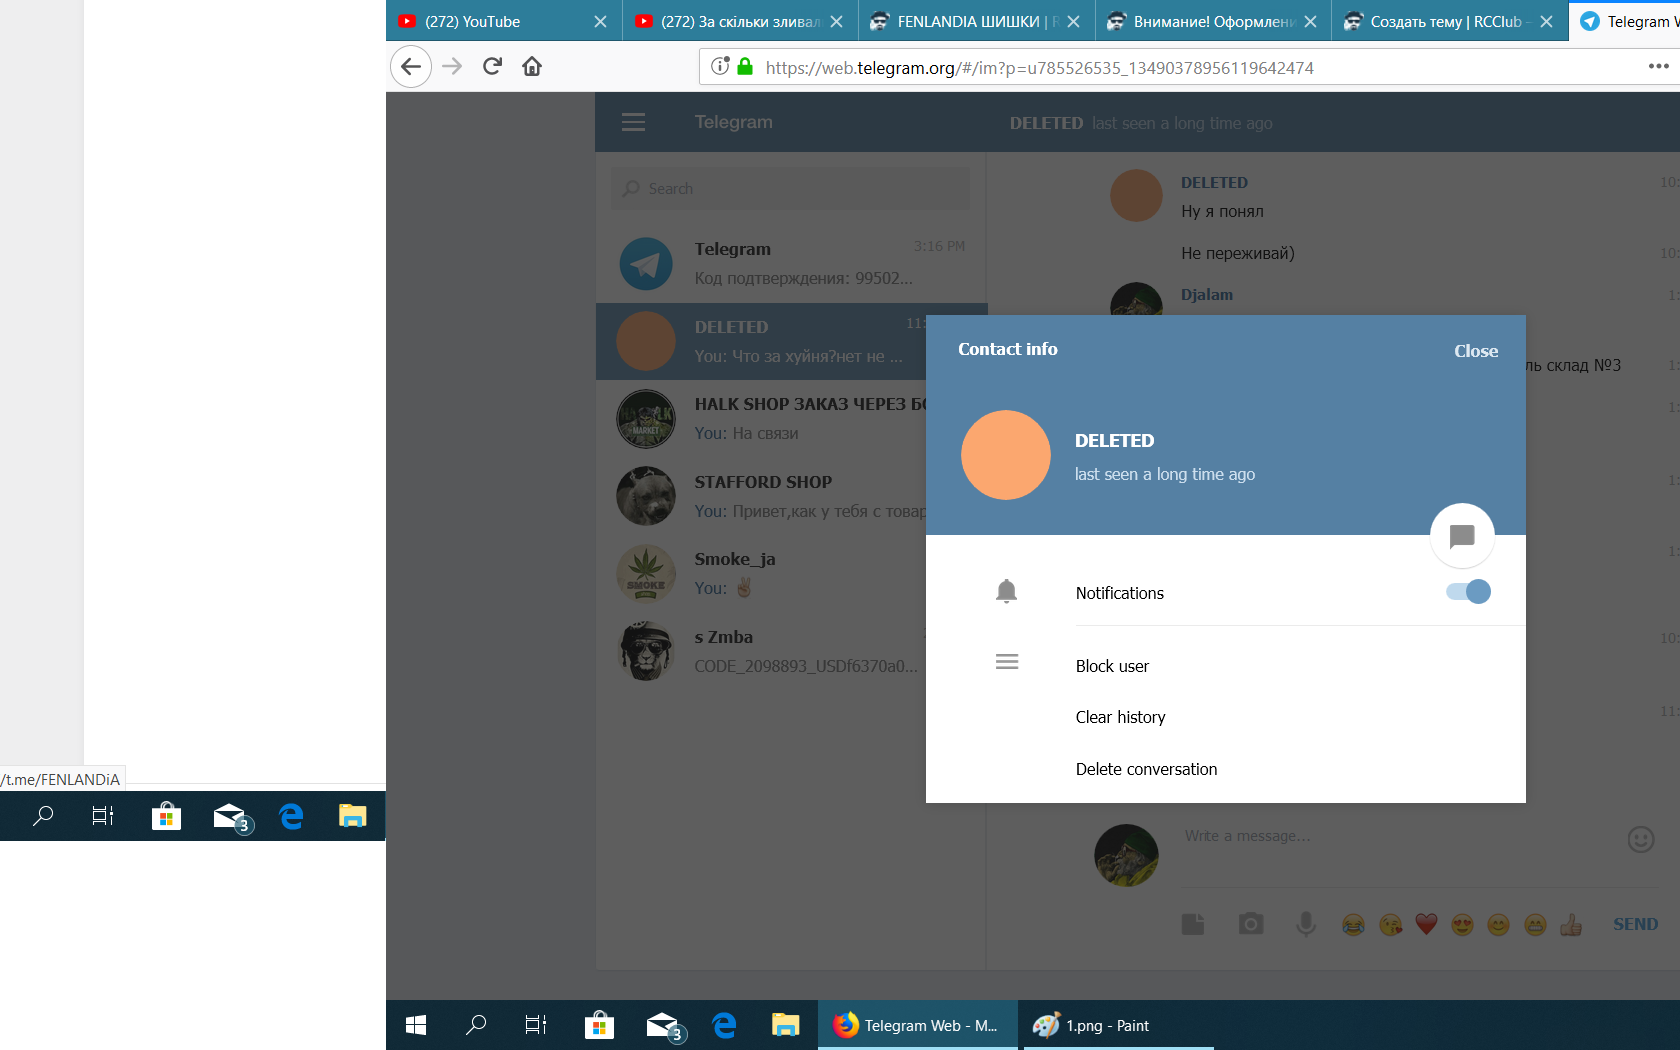Switch to 1.png Paint window

[x=1116, y=1025]
